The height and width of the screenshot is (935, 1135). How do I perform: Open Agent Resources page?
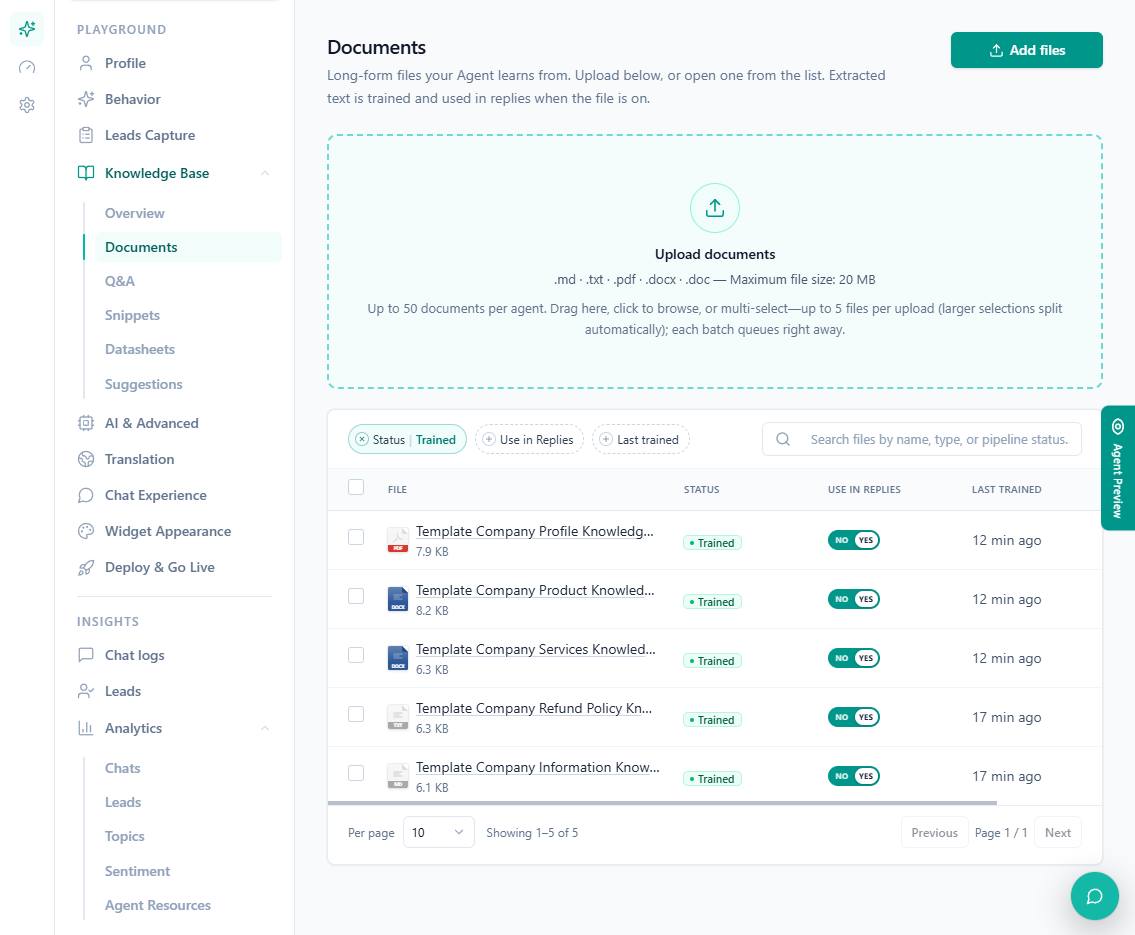(158, 905)
